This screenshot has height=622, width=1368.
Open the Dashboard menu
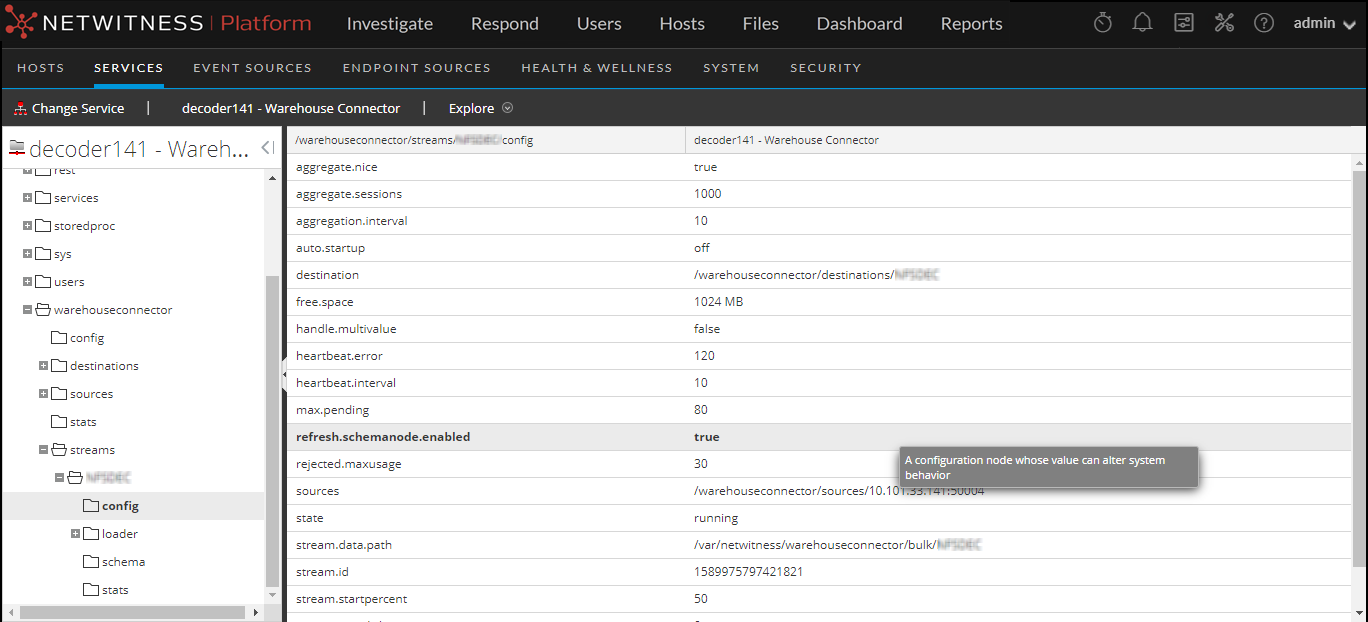point(860,23)
